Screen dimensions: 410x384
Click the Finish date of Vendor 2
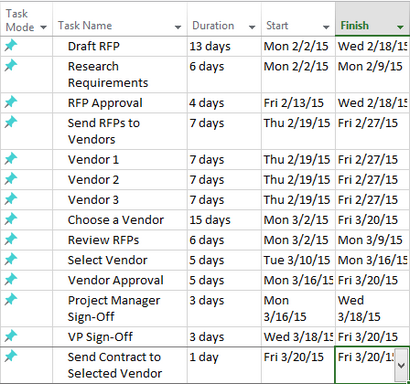pyautogui.click(x=372, y=180)
